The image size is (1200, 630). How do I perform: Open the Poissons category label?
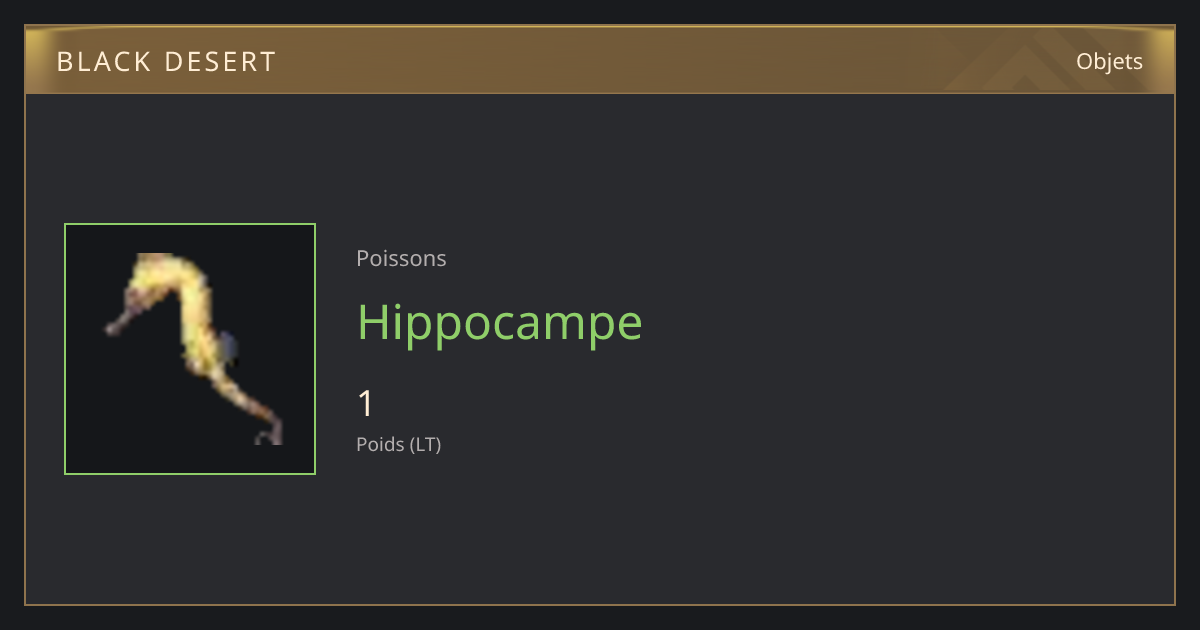(x=401, y=259)
